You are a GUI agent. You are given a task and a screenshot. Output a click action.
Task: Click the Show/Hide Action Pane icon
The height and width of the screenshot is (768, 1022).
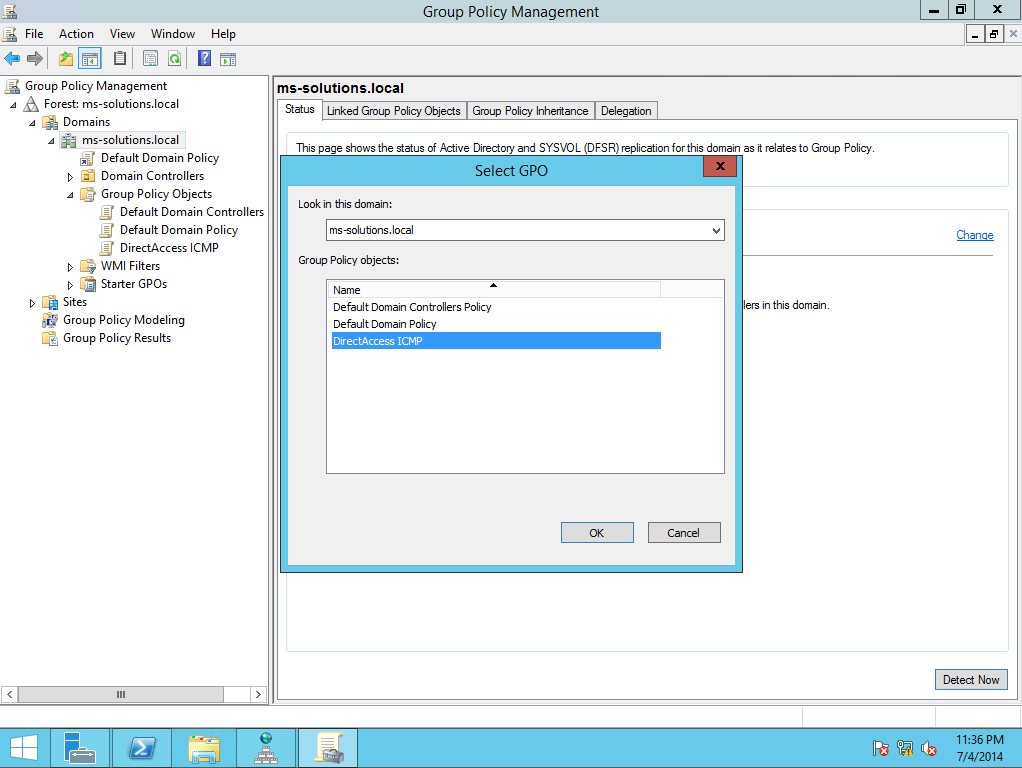click(228, 59)
